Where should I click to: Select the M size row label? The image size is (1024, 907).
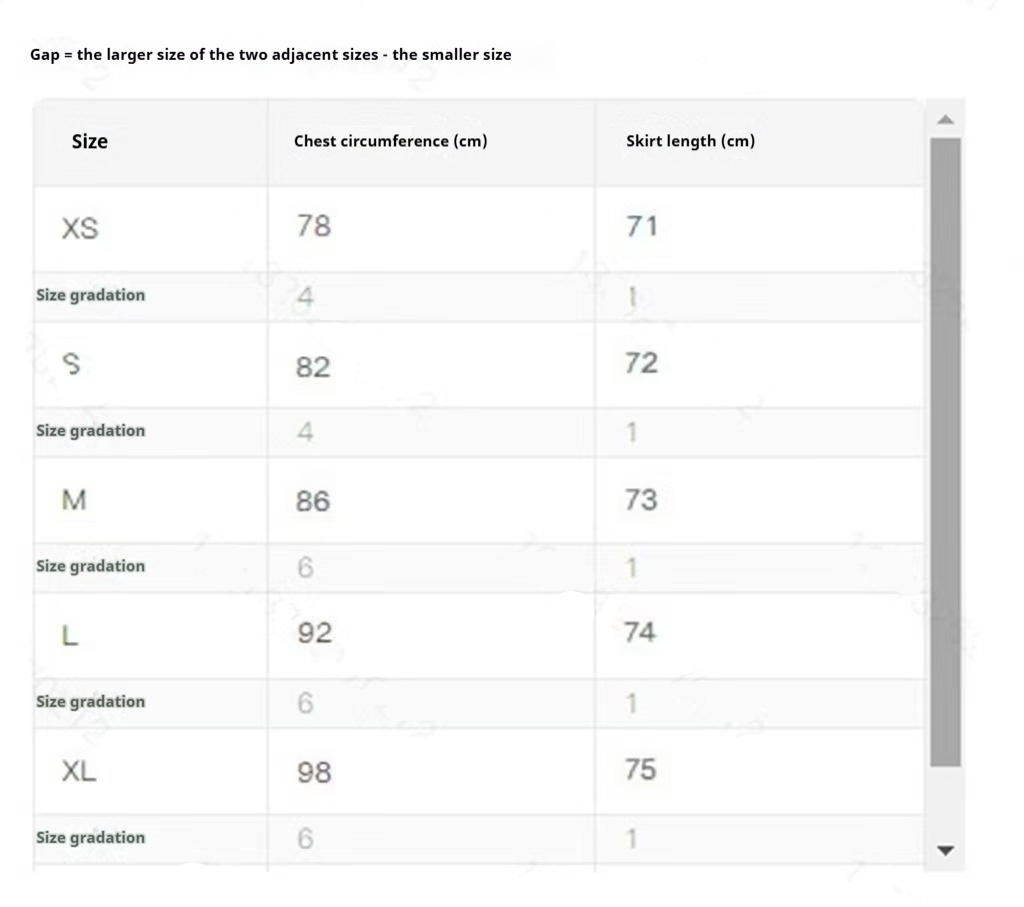click(x=74, y=500)
